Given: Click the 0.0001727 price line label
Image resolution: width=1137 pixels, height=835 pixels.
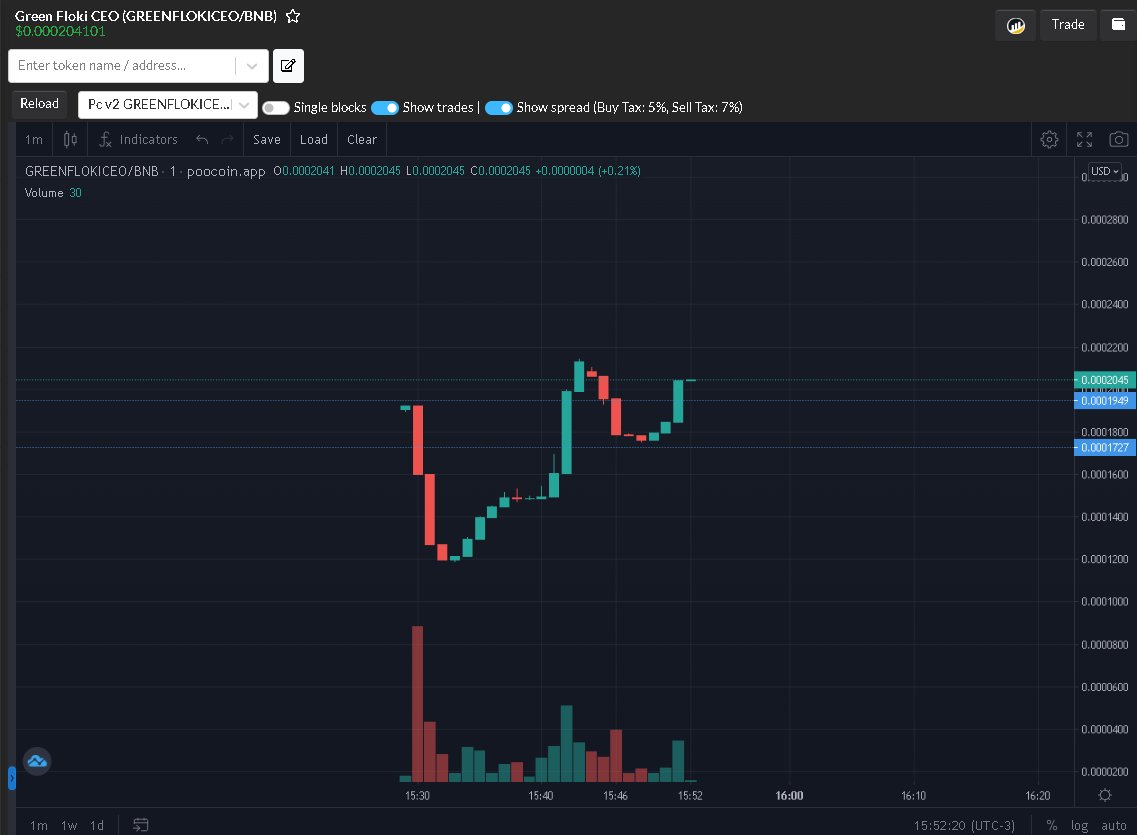Looking at the screenshot, I should pyautogui.click(x=1104, y=447).
